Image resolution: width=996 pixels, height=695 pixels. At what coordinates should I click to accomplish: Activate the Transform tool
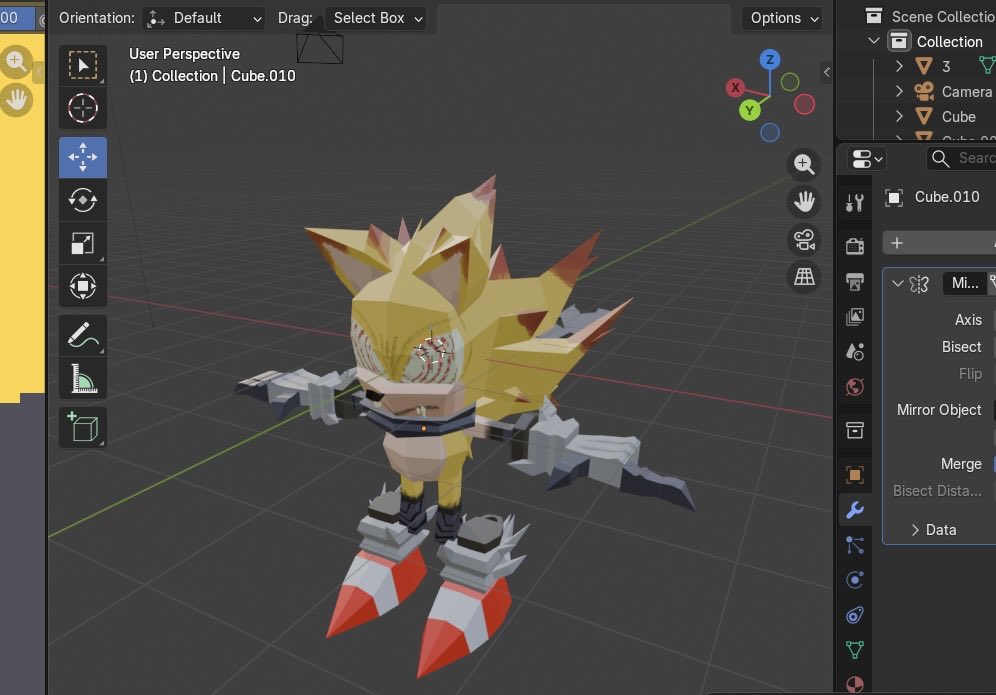[83, 286]
